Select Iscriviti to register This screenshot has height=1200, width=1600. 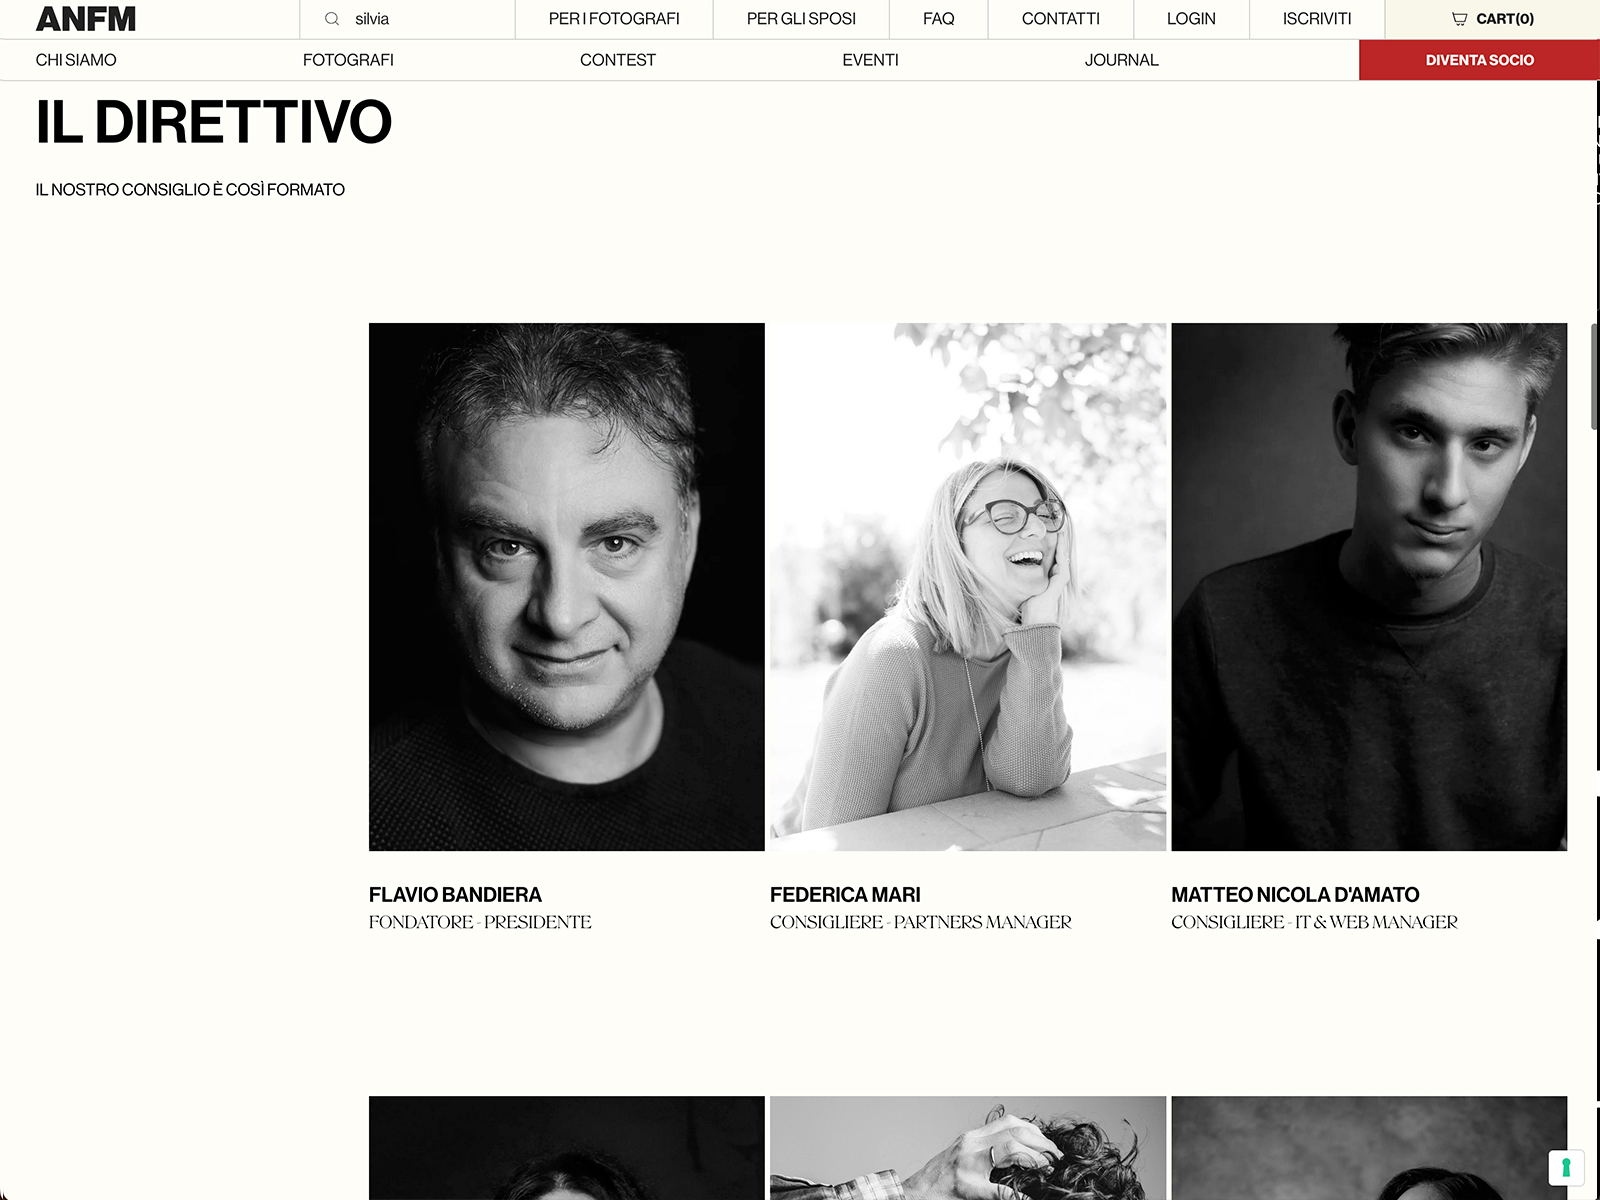click(x=1317, y=19)
